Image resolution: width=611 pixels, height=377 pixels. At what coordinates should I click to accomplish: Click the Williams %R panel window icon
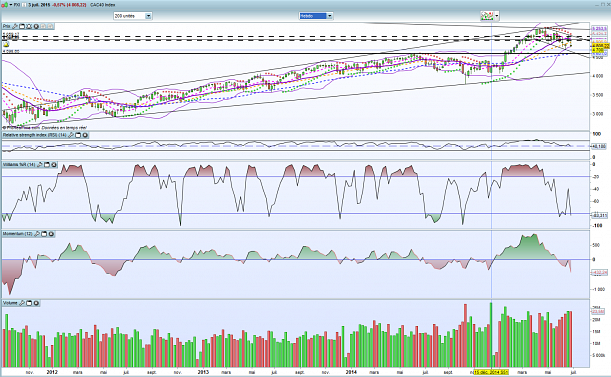(x=47, y=165)
